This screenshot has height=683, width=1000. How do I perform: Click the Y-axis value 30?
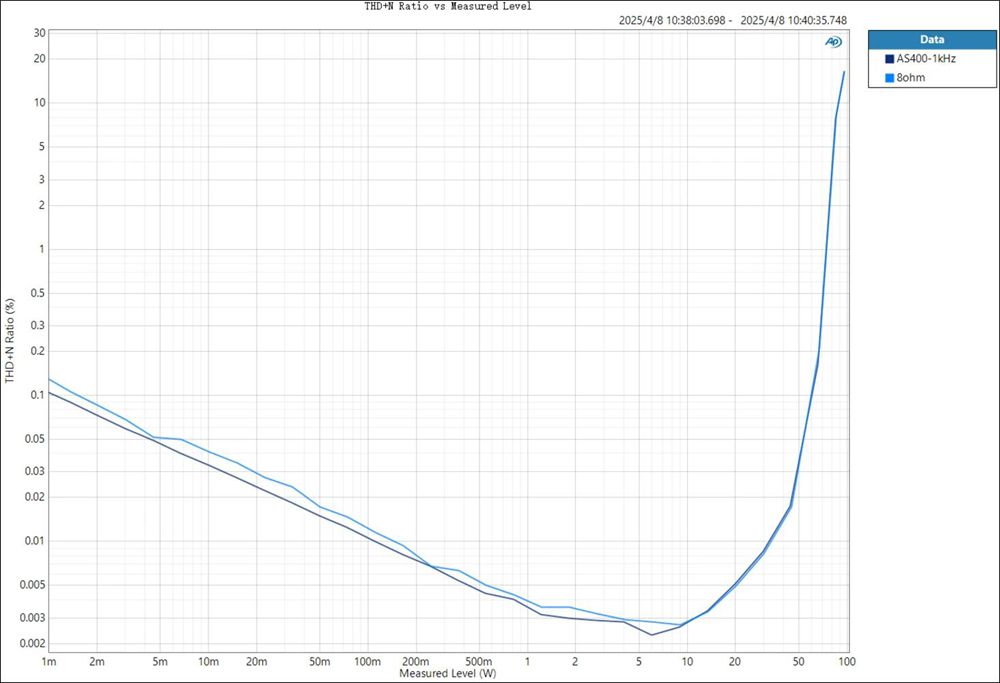(x=40, y=33)
